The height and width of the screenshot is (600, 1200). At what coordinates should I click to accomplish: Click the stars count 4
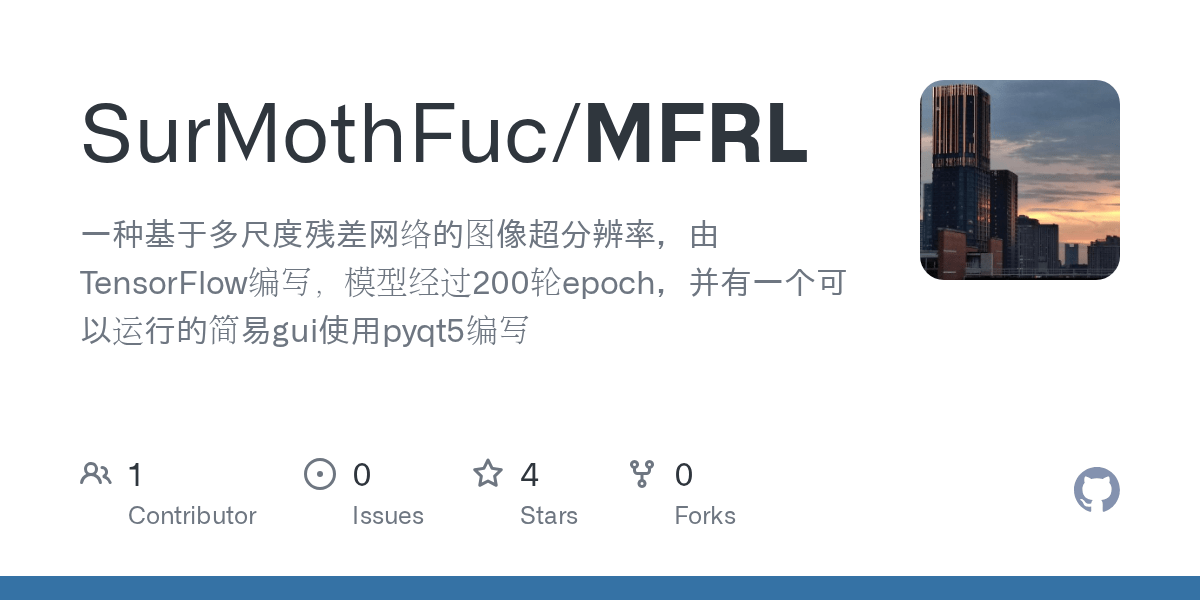pyautogui.click(x=530, y=475)
